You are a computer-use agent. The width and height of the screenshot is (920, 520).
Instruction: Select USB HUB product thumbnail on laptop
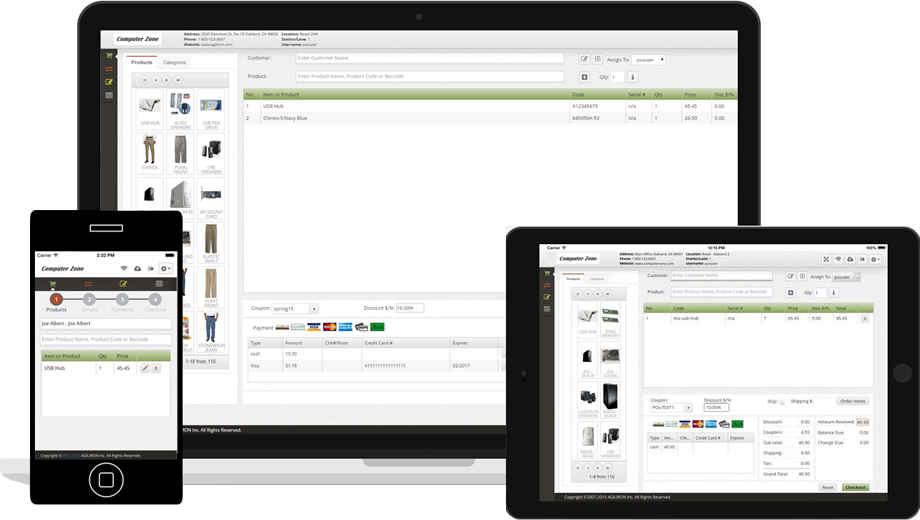(x=150, y=109)
